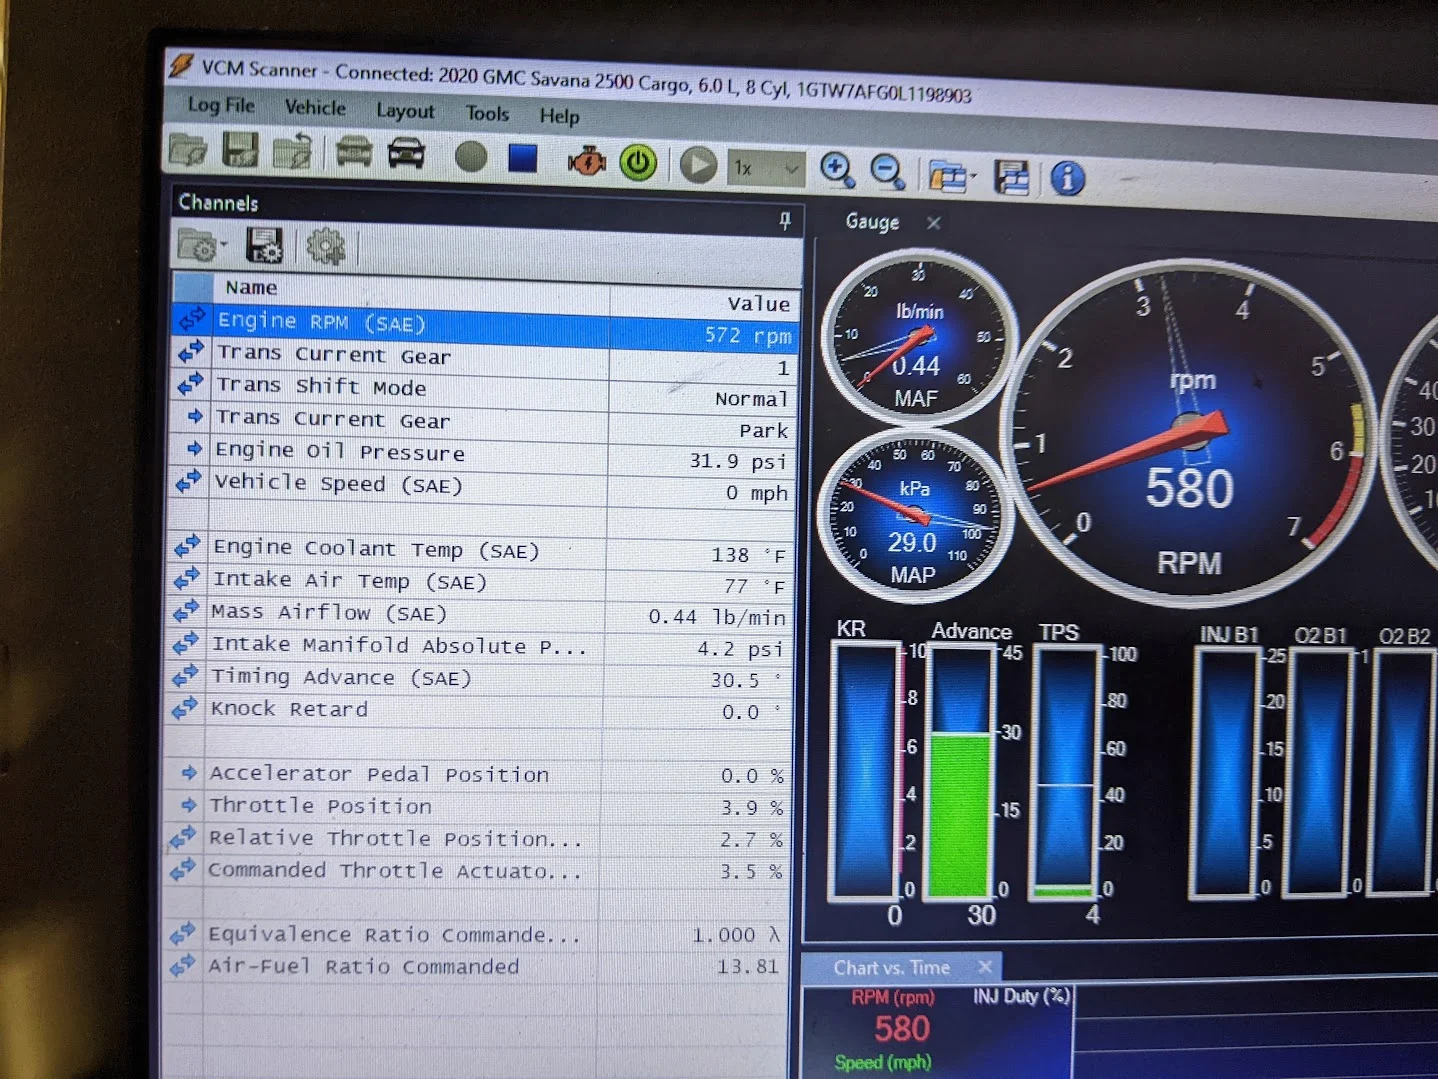Click the zoom in magnifier icon
The image size is (1438, 1079).
[837, 170]
